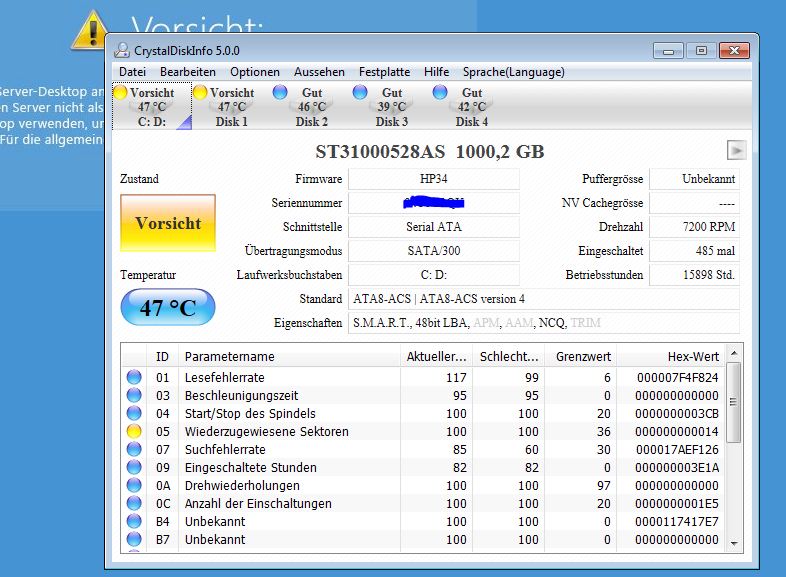Select the C: D: disk tab

(152, 107)
